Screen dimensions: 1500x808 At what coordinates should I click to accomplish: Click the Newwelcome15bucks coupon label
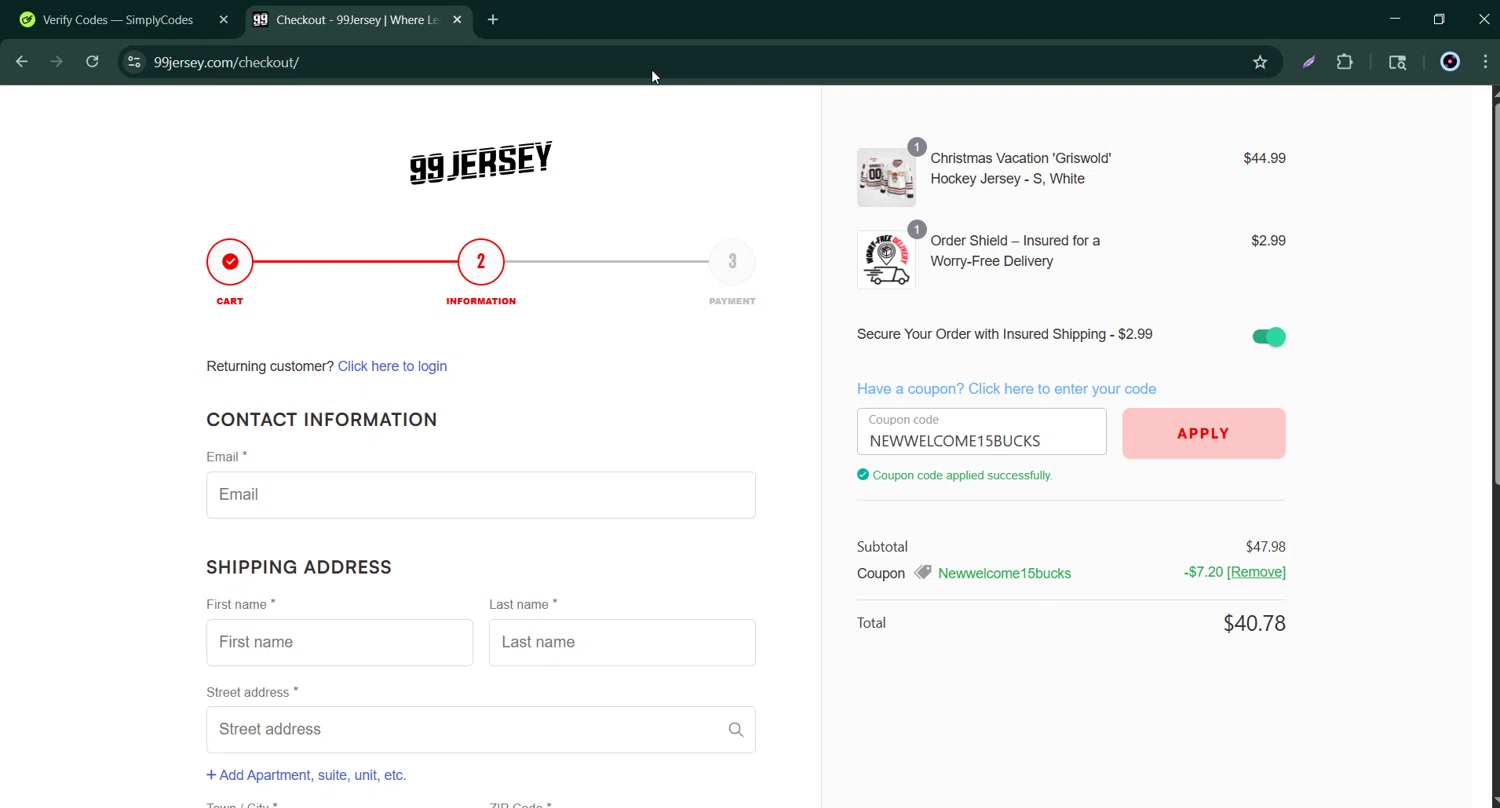[1004, 573]
